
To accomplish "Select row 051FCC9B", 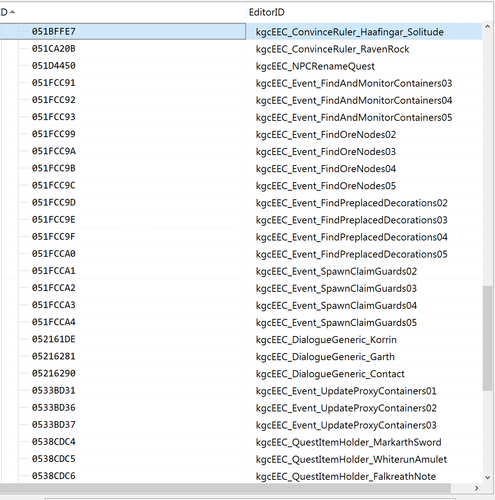I will (54, 168).
